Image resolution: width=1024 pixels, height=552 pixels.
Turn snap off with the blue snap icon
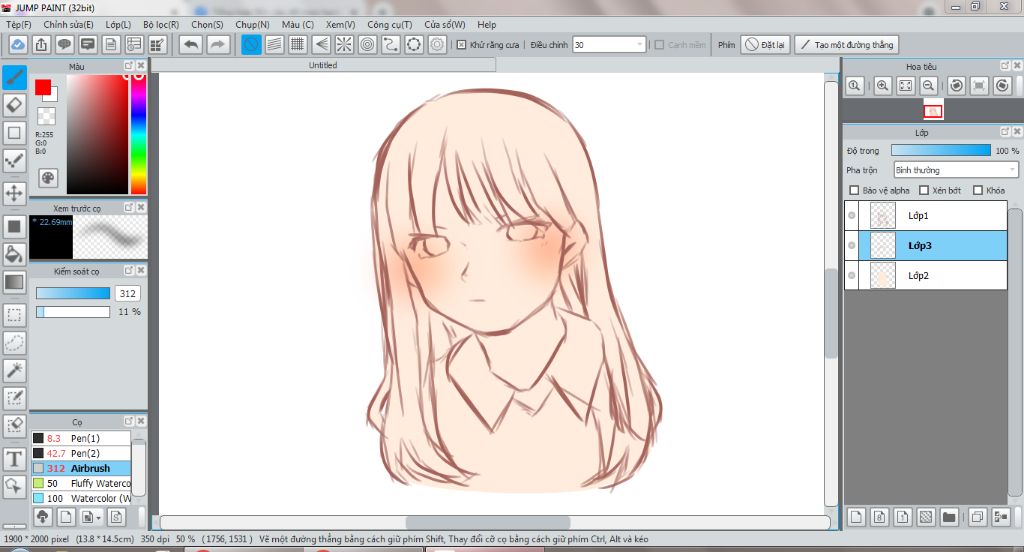251,44
